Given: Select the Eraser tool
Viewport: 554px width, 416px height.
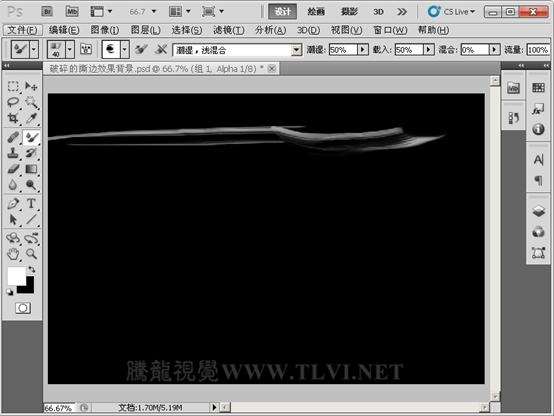Looking at the screenshot, I should click(13, 169).
